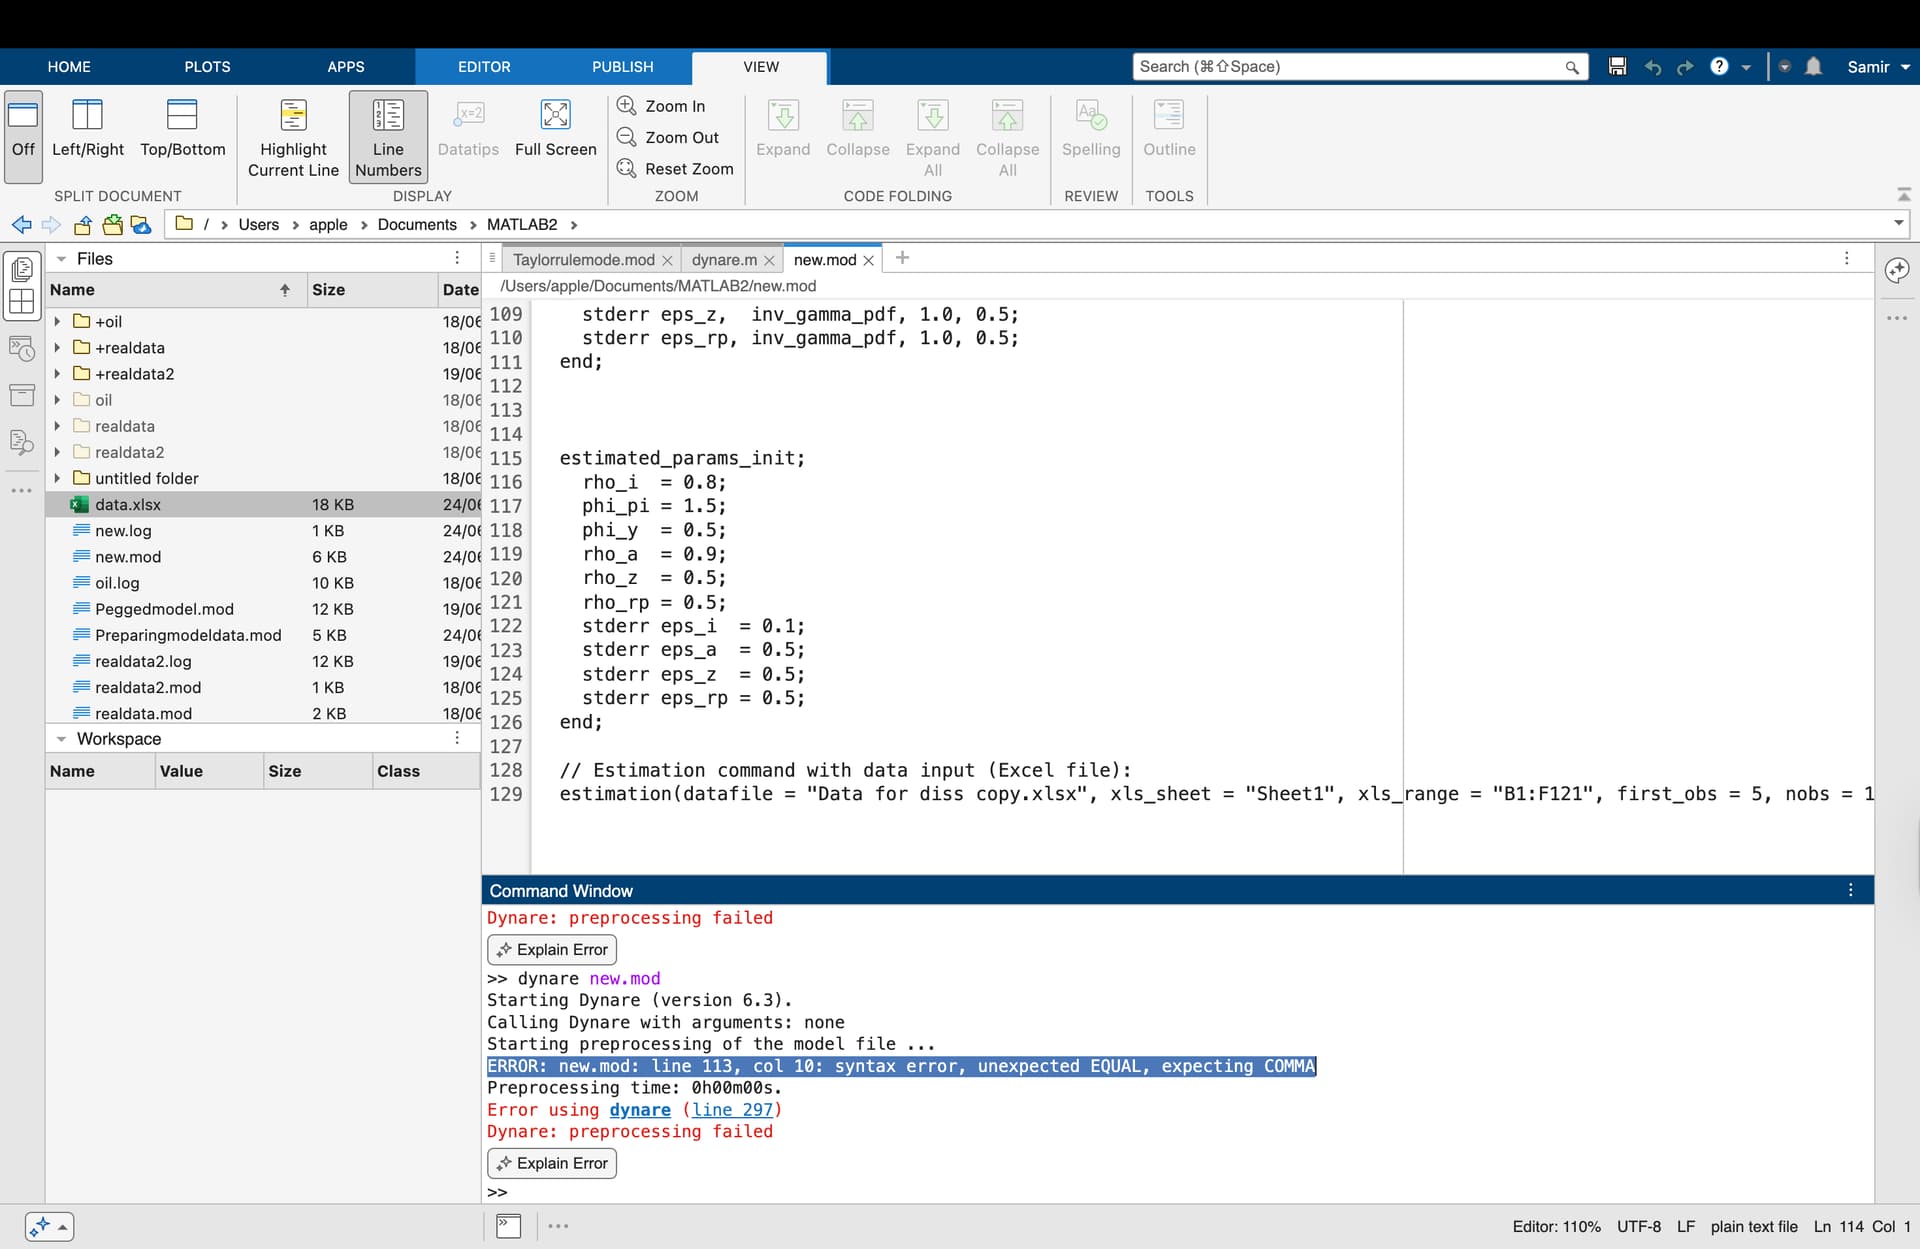Image resolution: width=1920 pixels, height=1249 pixels.
Task: Click the first Explain Error button
Action: [552, 949]
